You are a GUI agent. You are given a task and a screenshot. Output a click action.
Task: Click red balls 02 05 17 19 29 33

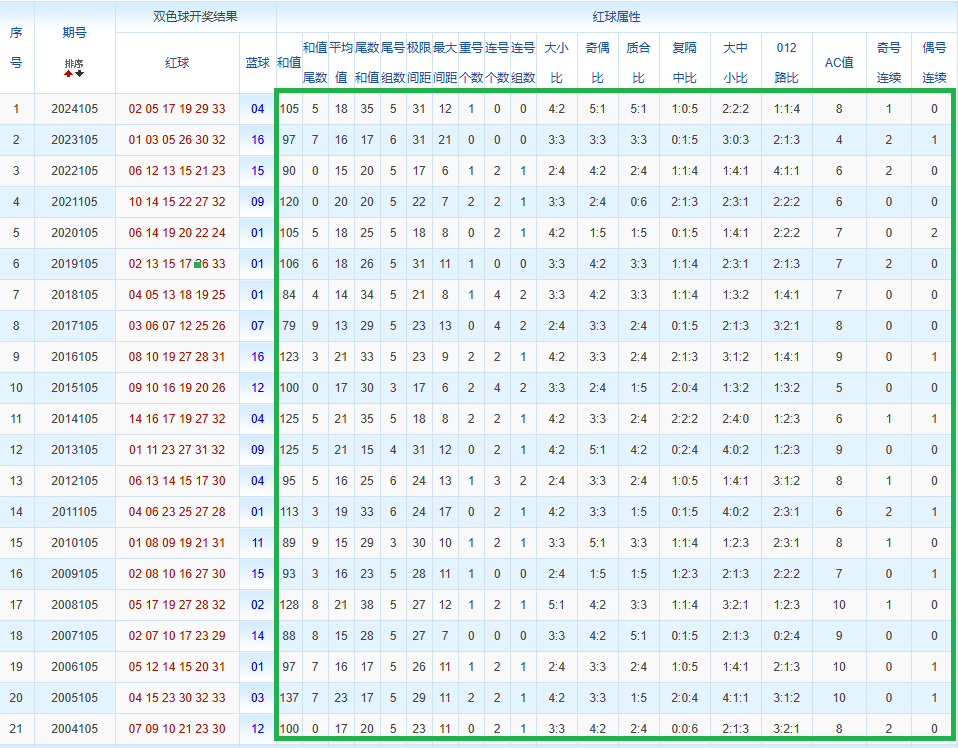(177, 109)
